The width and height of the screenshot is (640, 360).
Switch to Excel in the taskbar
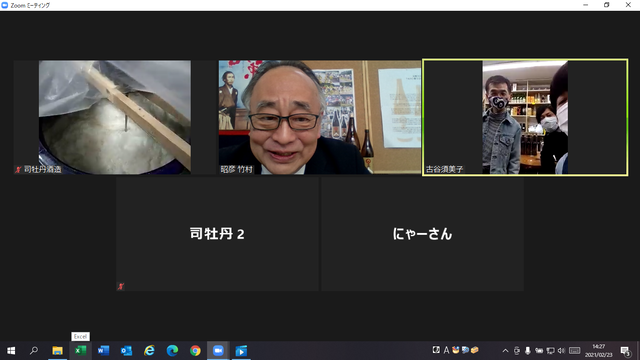tap(80, 351)
